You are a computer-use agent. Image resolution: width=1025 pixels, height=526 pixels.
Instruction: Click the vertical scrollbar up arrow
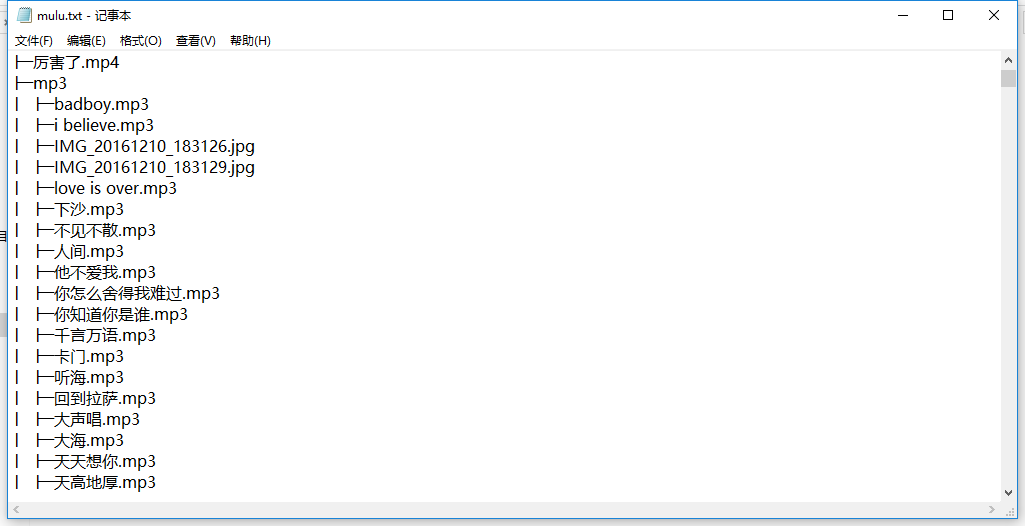[1008, 60]
